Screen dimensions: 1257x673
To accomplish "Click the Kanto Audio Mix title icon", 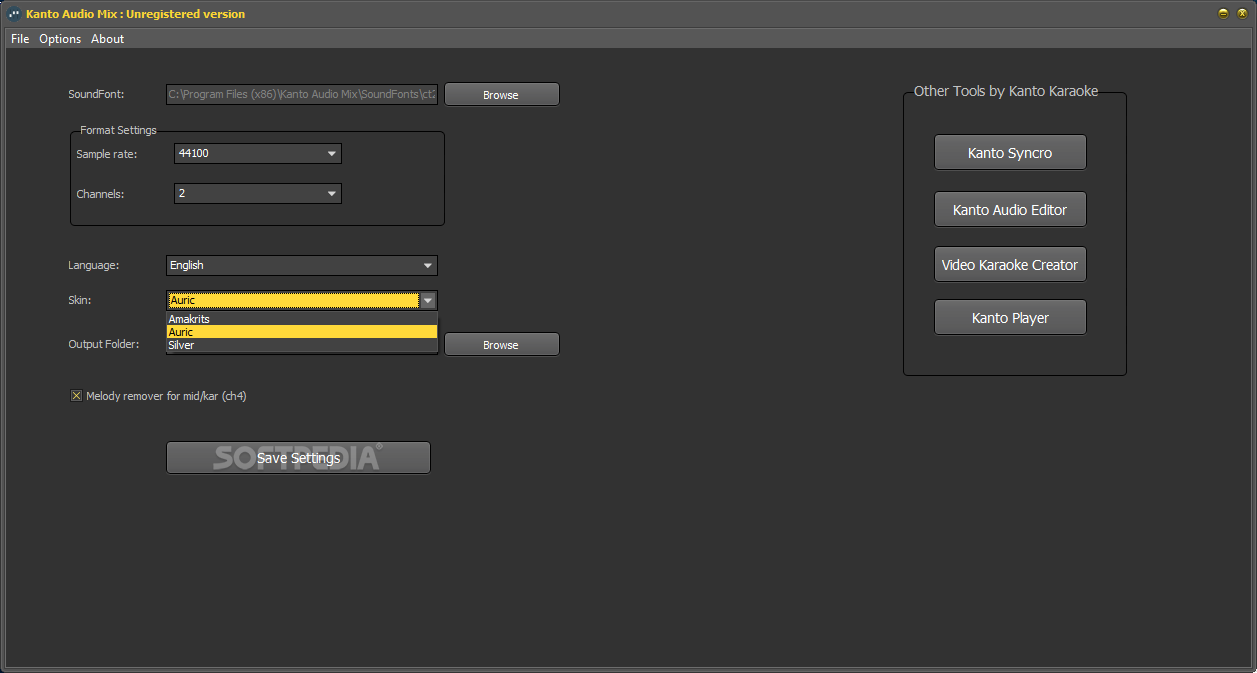I will [x=14, y=14].
